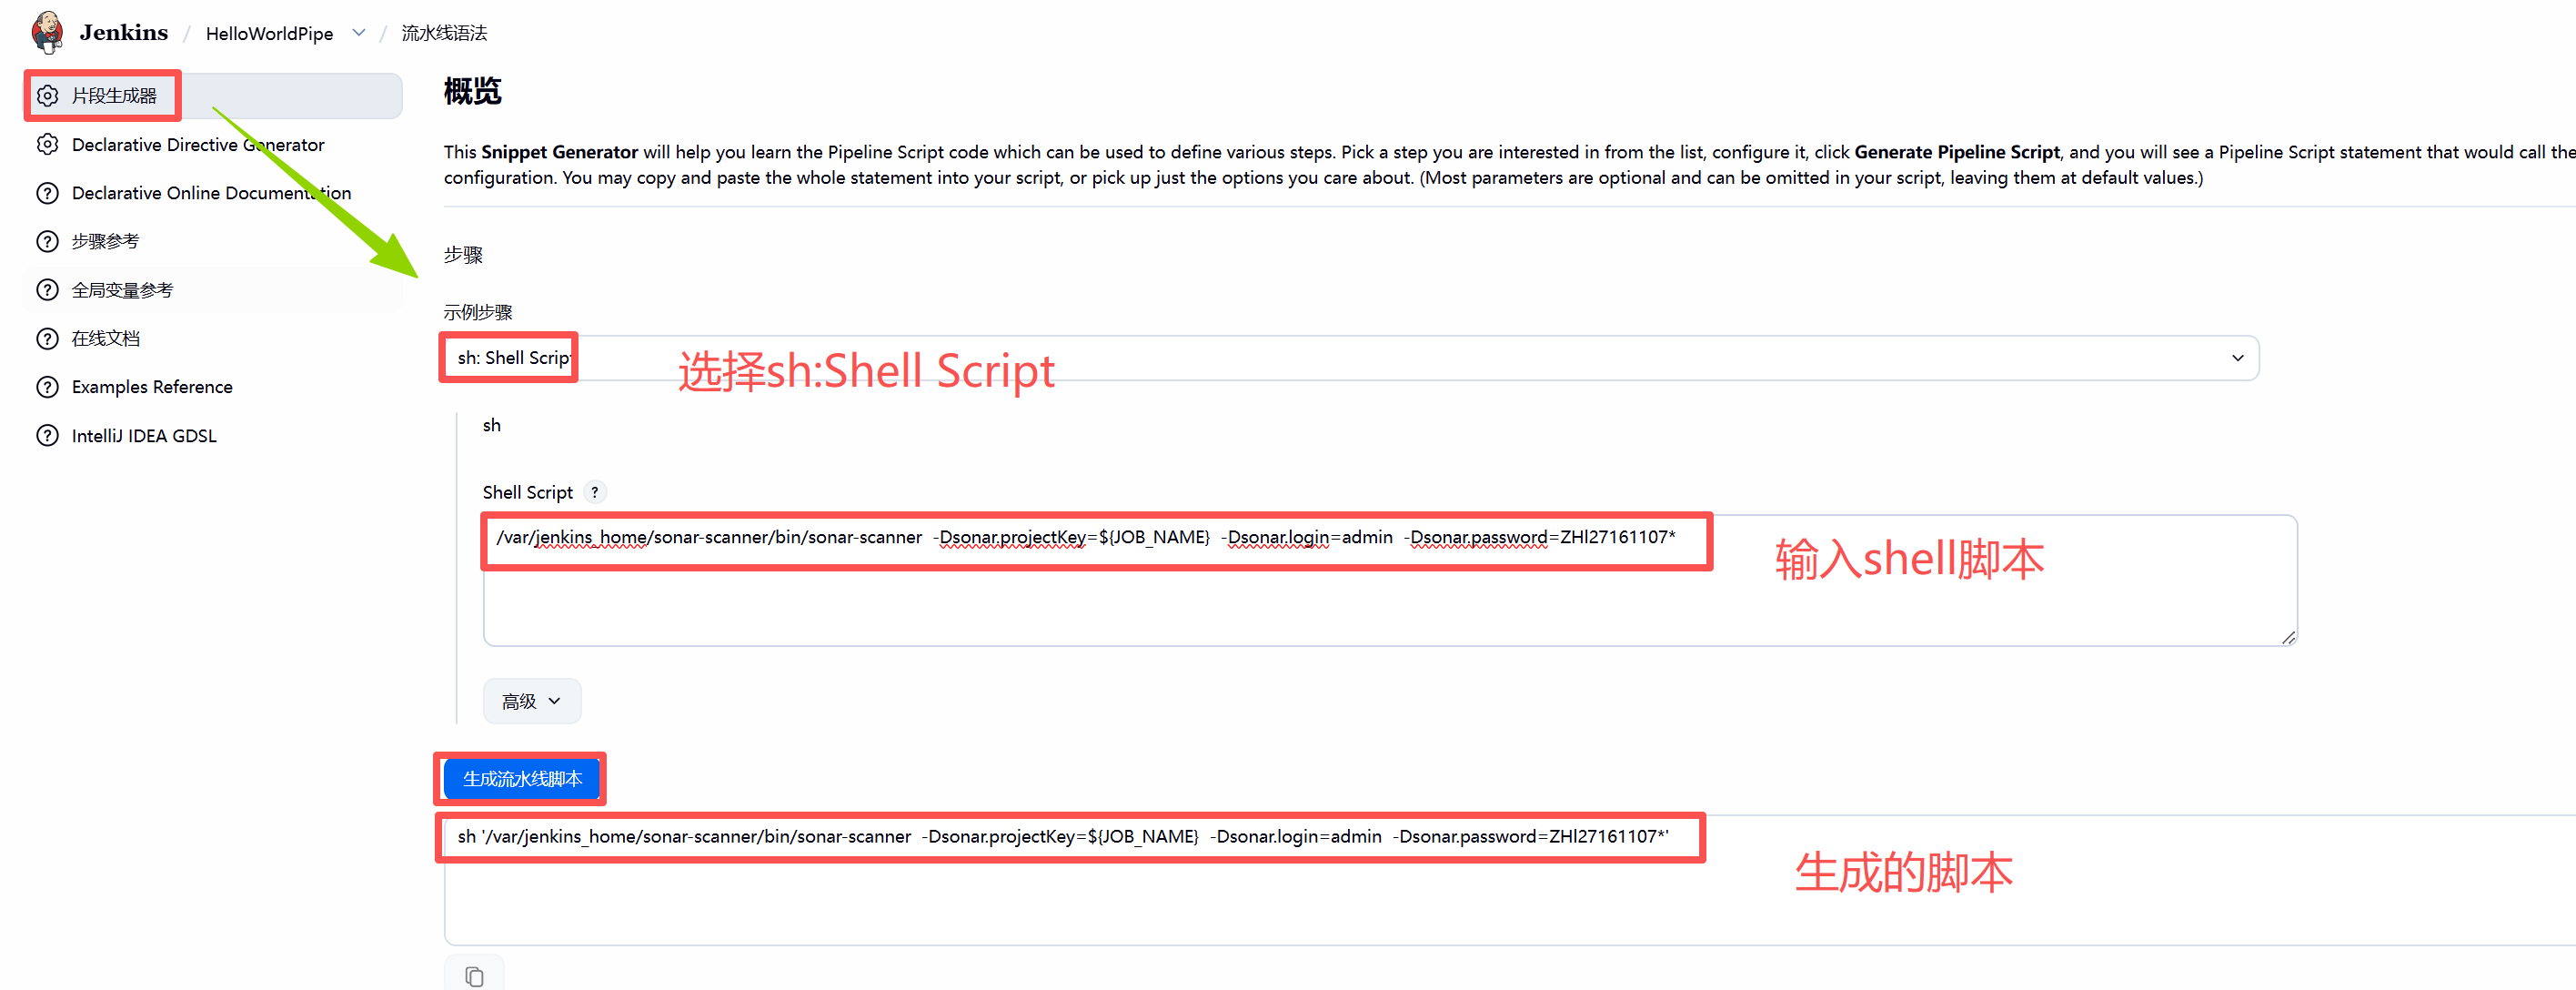Open Declarative Directive Generator
Screen dimensions: 2576x990
pyautogui.click(x=198, y=144)
